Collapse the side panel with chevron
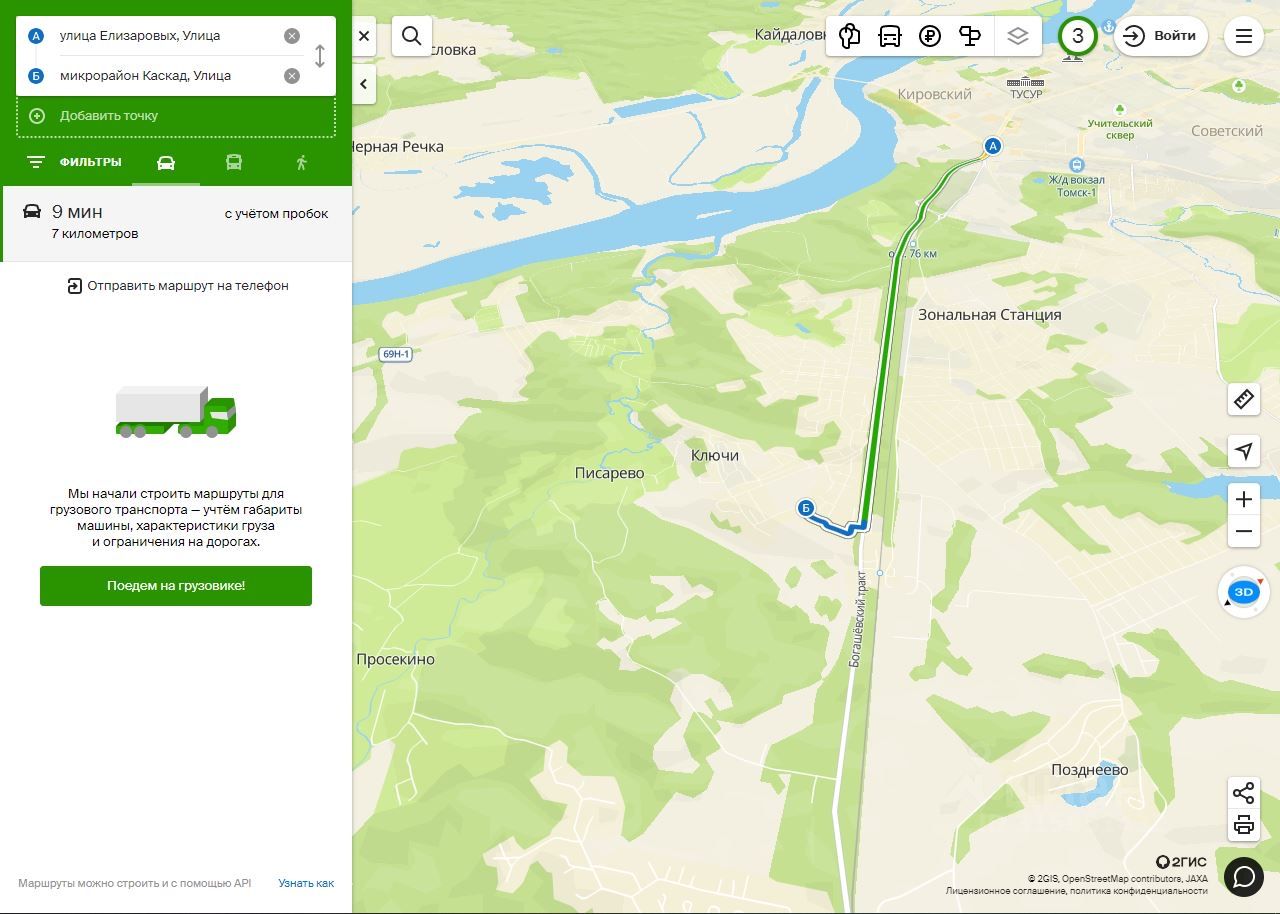The image size is (1280, 914). (x=364, y=84)
